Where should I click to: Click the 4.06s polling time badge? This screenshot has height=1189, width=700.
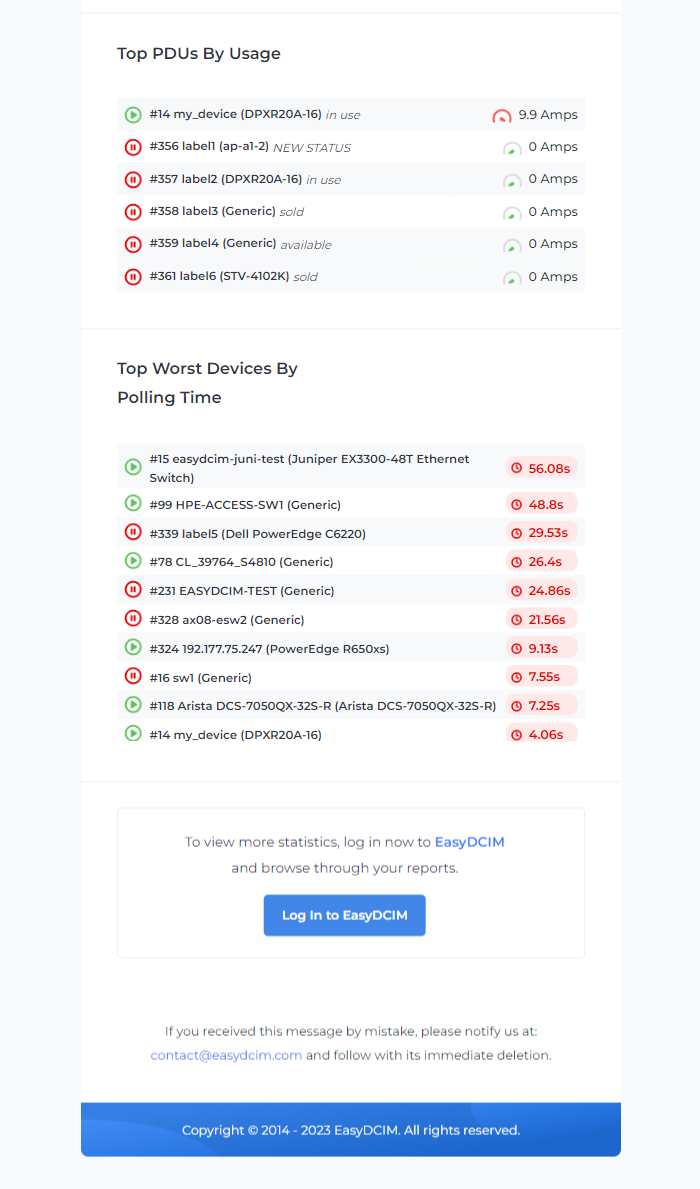[541, 734]
